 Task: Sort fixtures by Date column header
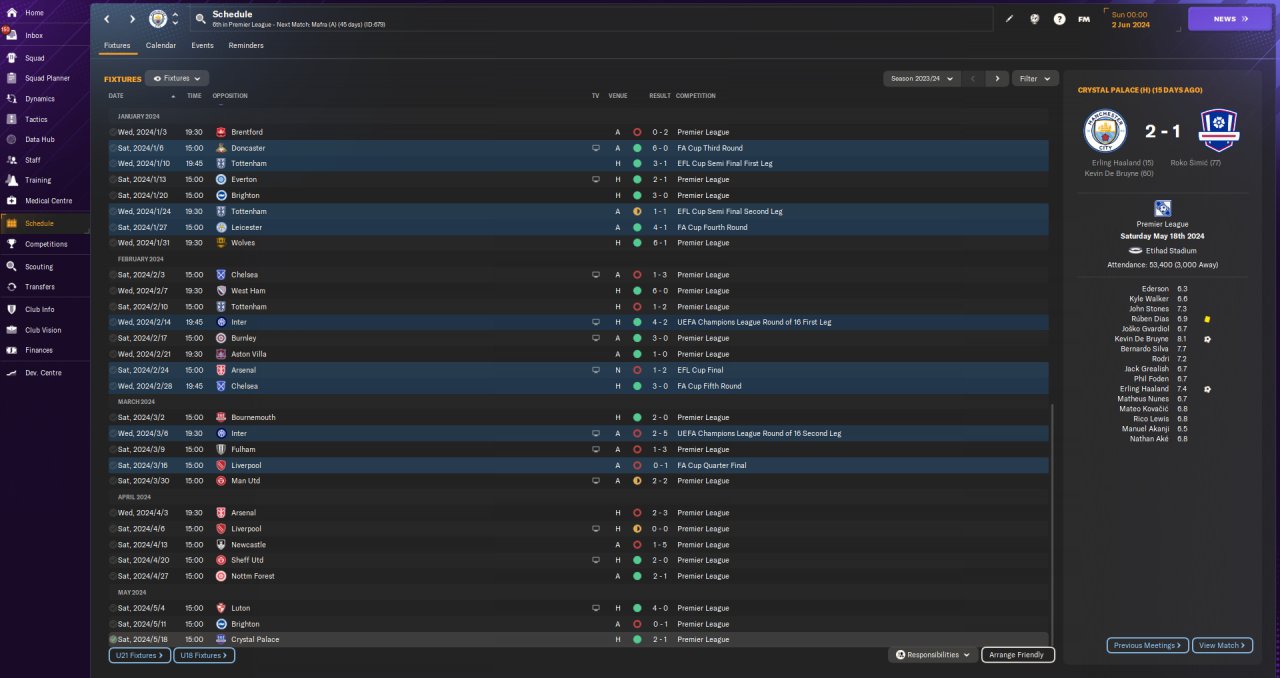[x=116, y=96]
